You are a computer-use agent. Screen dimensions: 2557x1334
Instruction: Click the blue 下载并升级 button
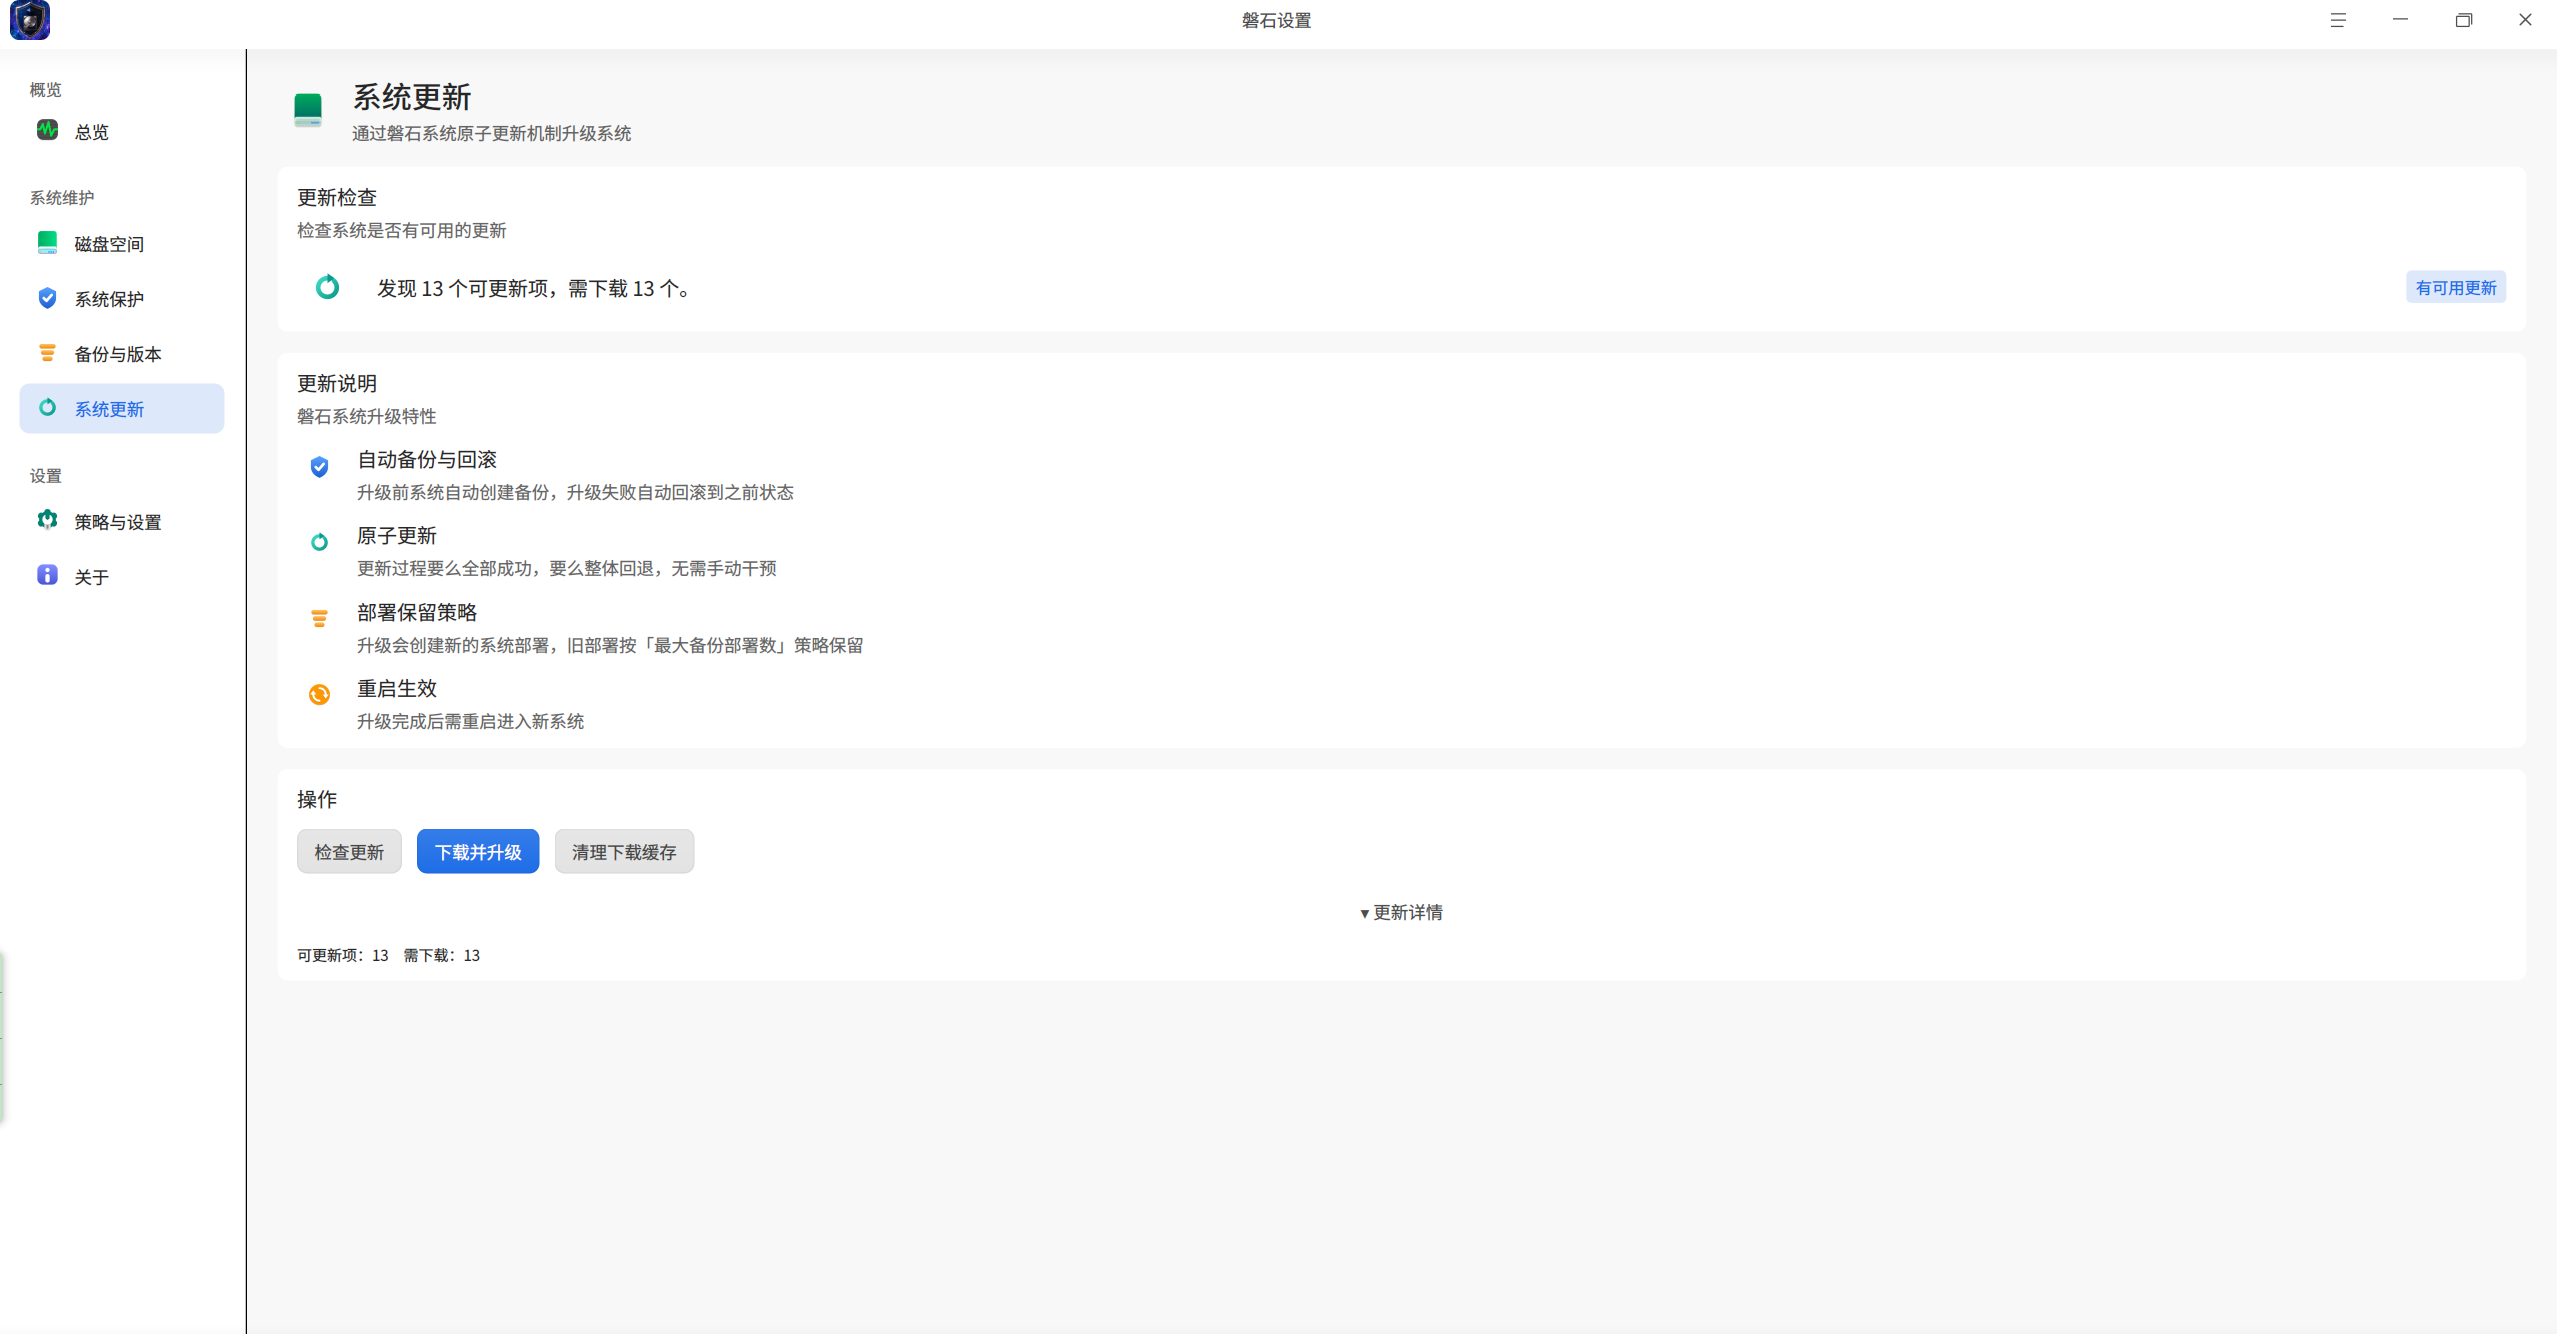click(x=478, y=852)
